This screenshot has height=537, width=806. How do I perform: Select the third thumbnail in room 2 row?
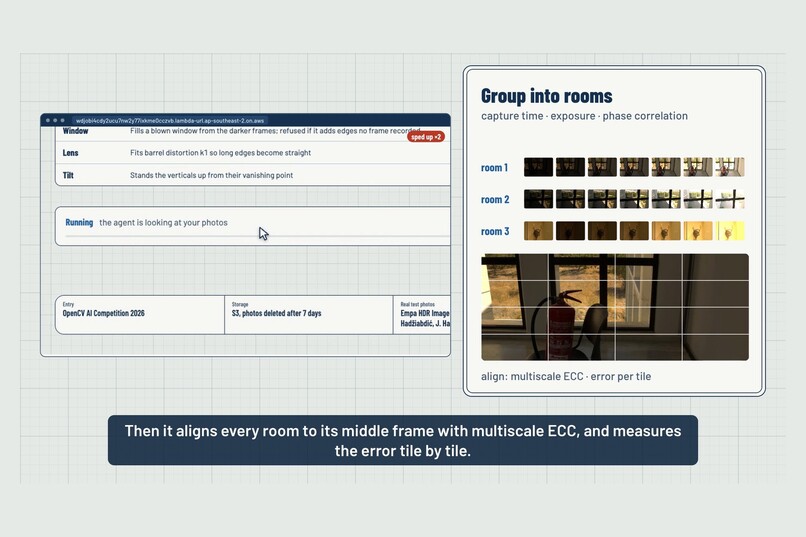tap(602, 199)
